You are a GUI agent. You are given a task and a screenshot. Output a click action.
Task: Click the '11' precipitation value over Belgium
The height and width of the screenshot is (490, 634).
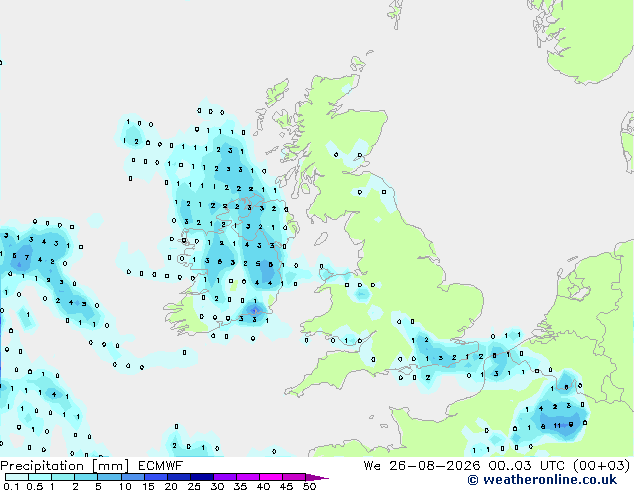click(x=557, y=425)
